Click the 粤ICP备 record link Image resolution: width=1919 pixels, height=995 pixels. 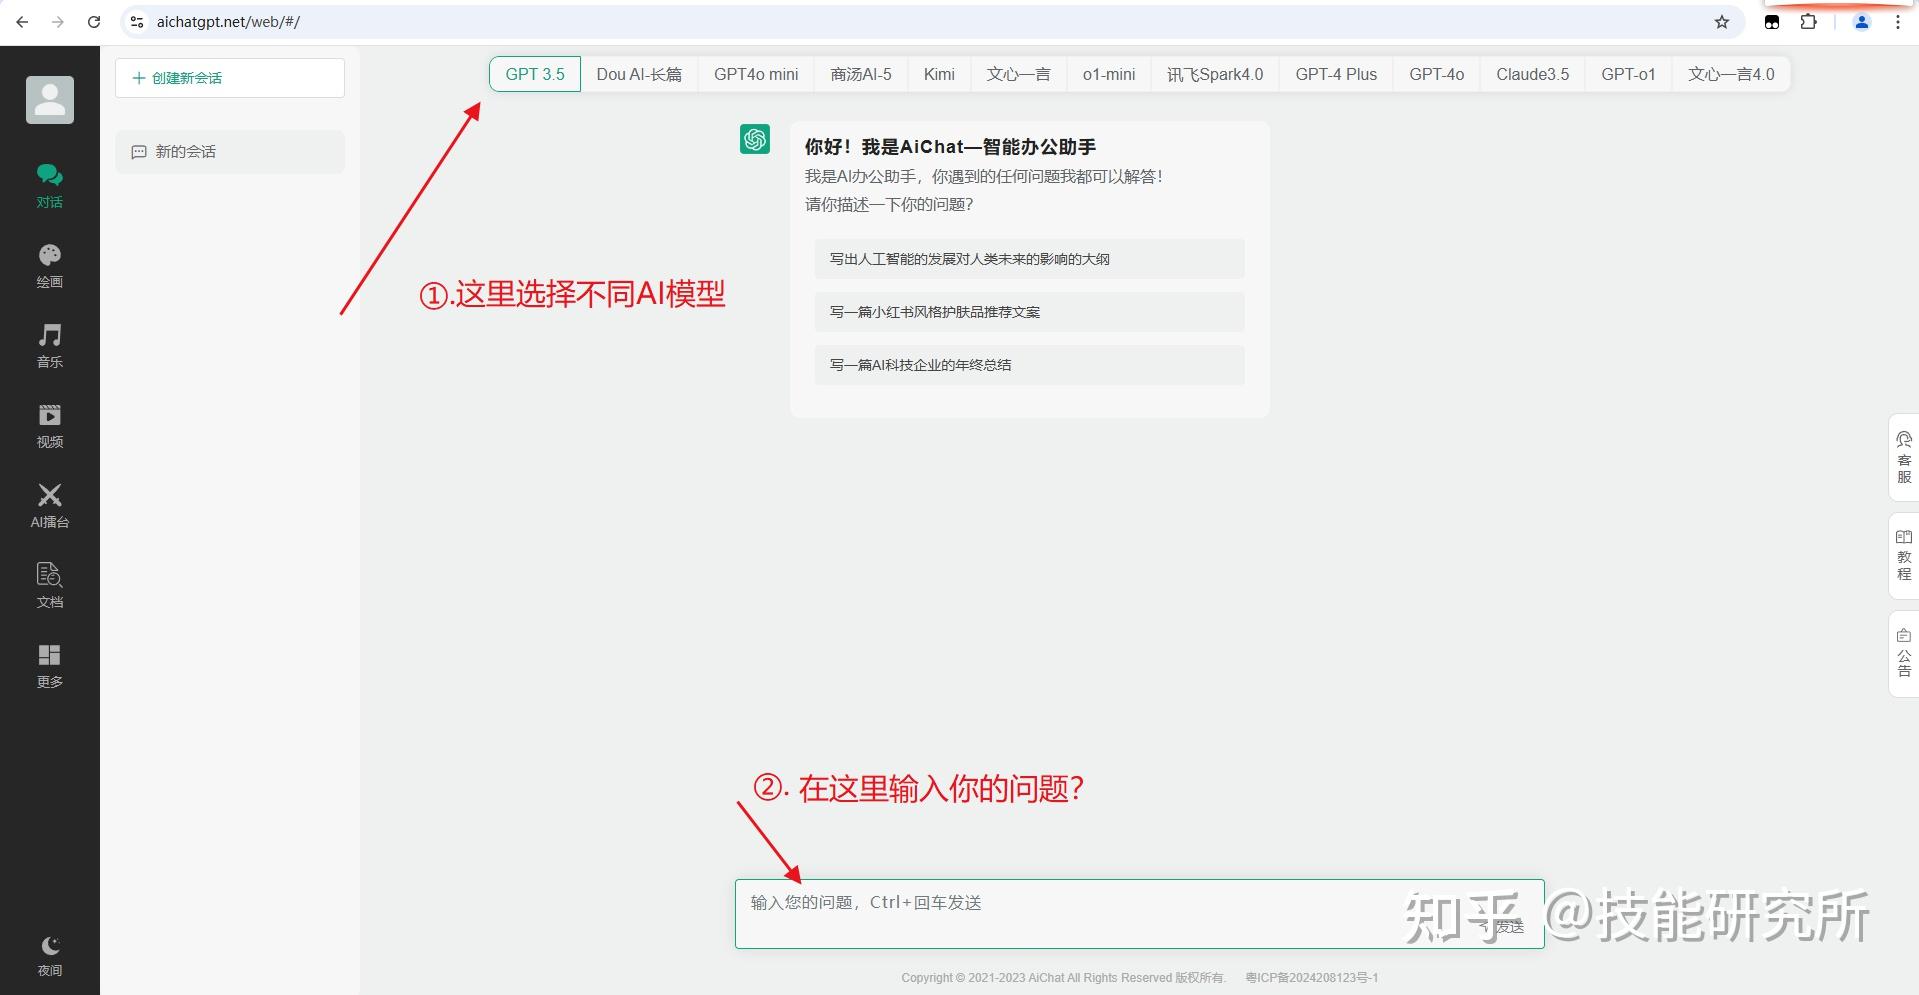(1312, 978)
